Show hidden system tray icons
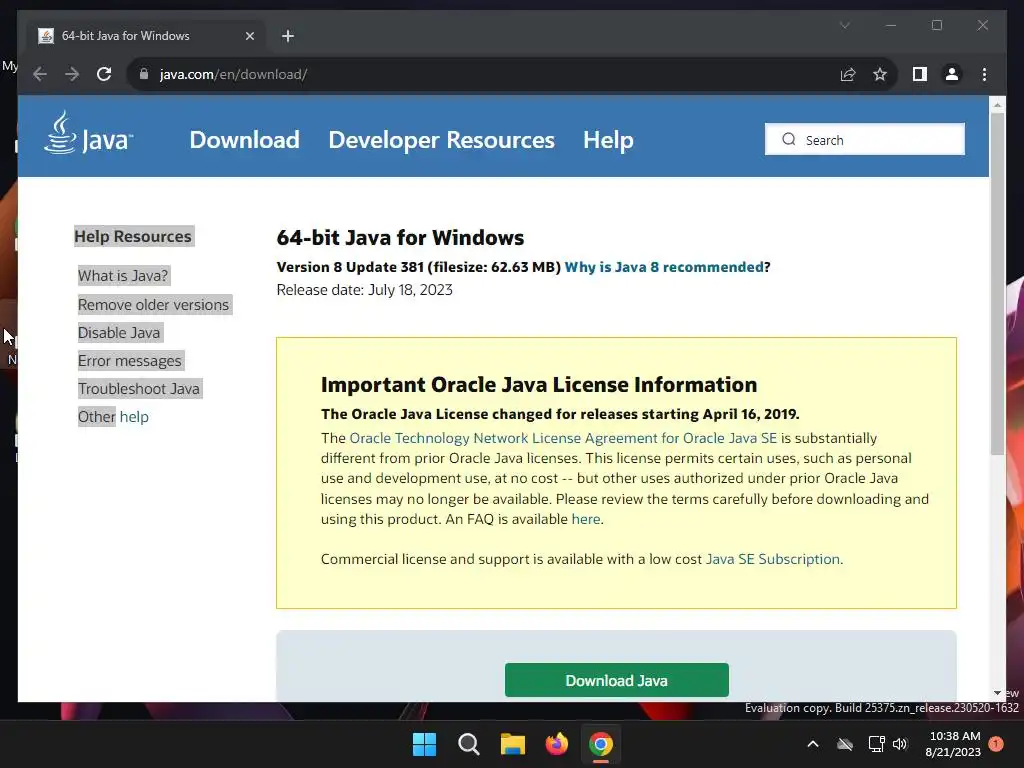1024x768 pixels. [x=813, y=744]
